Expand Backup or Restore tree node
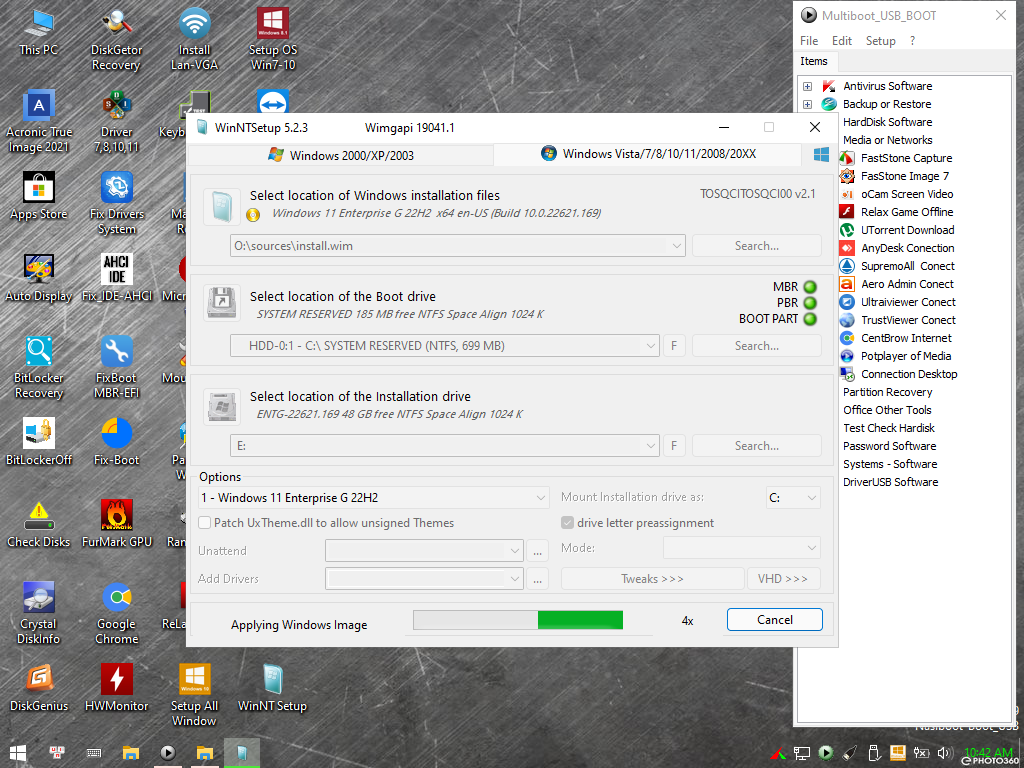Image resolution: width=1024 pixels, height=768 pixels. click(x=808, y=104)
